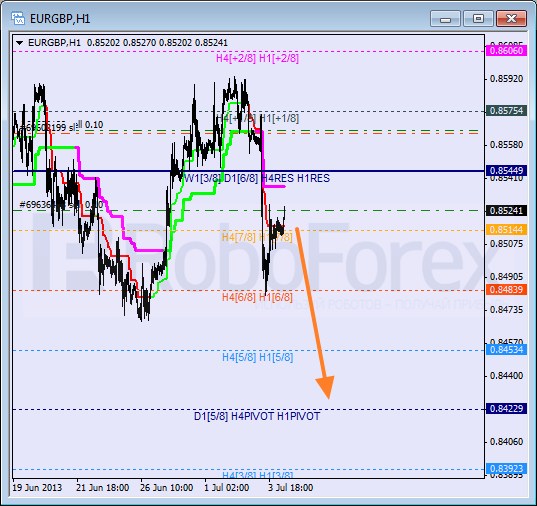Select the 0.83923 price level tag

coord(506,469)
